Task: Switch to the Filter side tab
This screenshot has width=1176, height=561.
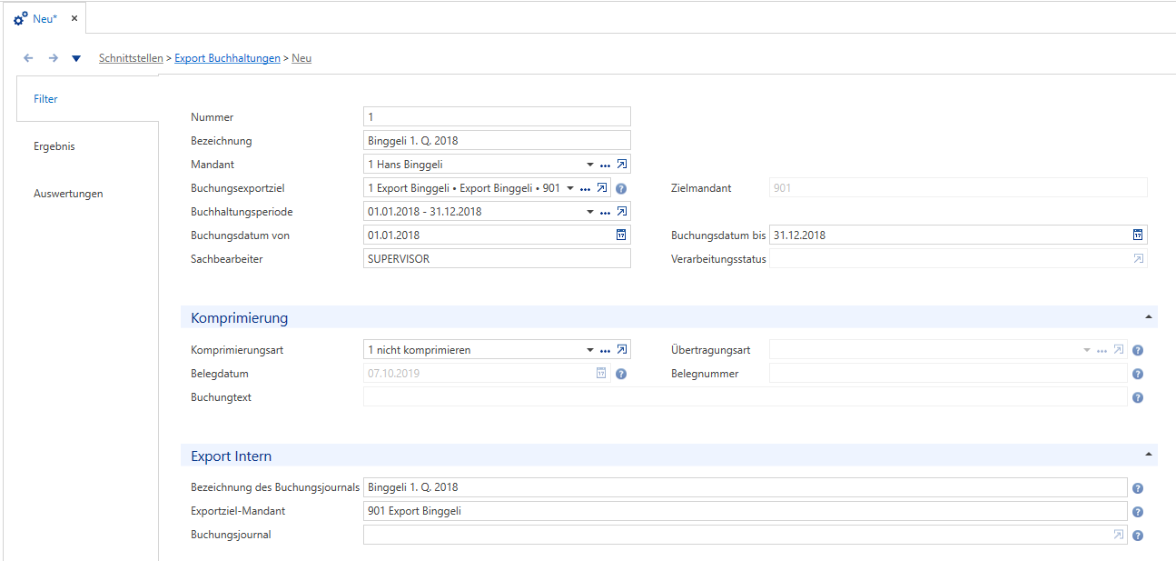Action: pyautogui.click(x=87, y=98)
